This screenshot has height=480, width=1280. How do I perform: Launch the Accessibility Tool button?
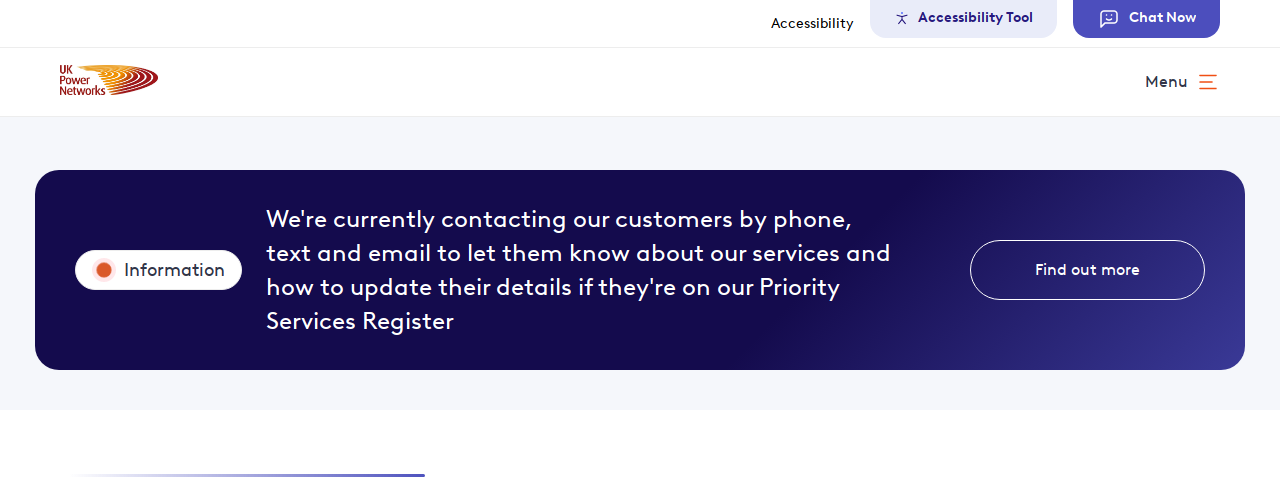click(x=963, y=18)
